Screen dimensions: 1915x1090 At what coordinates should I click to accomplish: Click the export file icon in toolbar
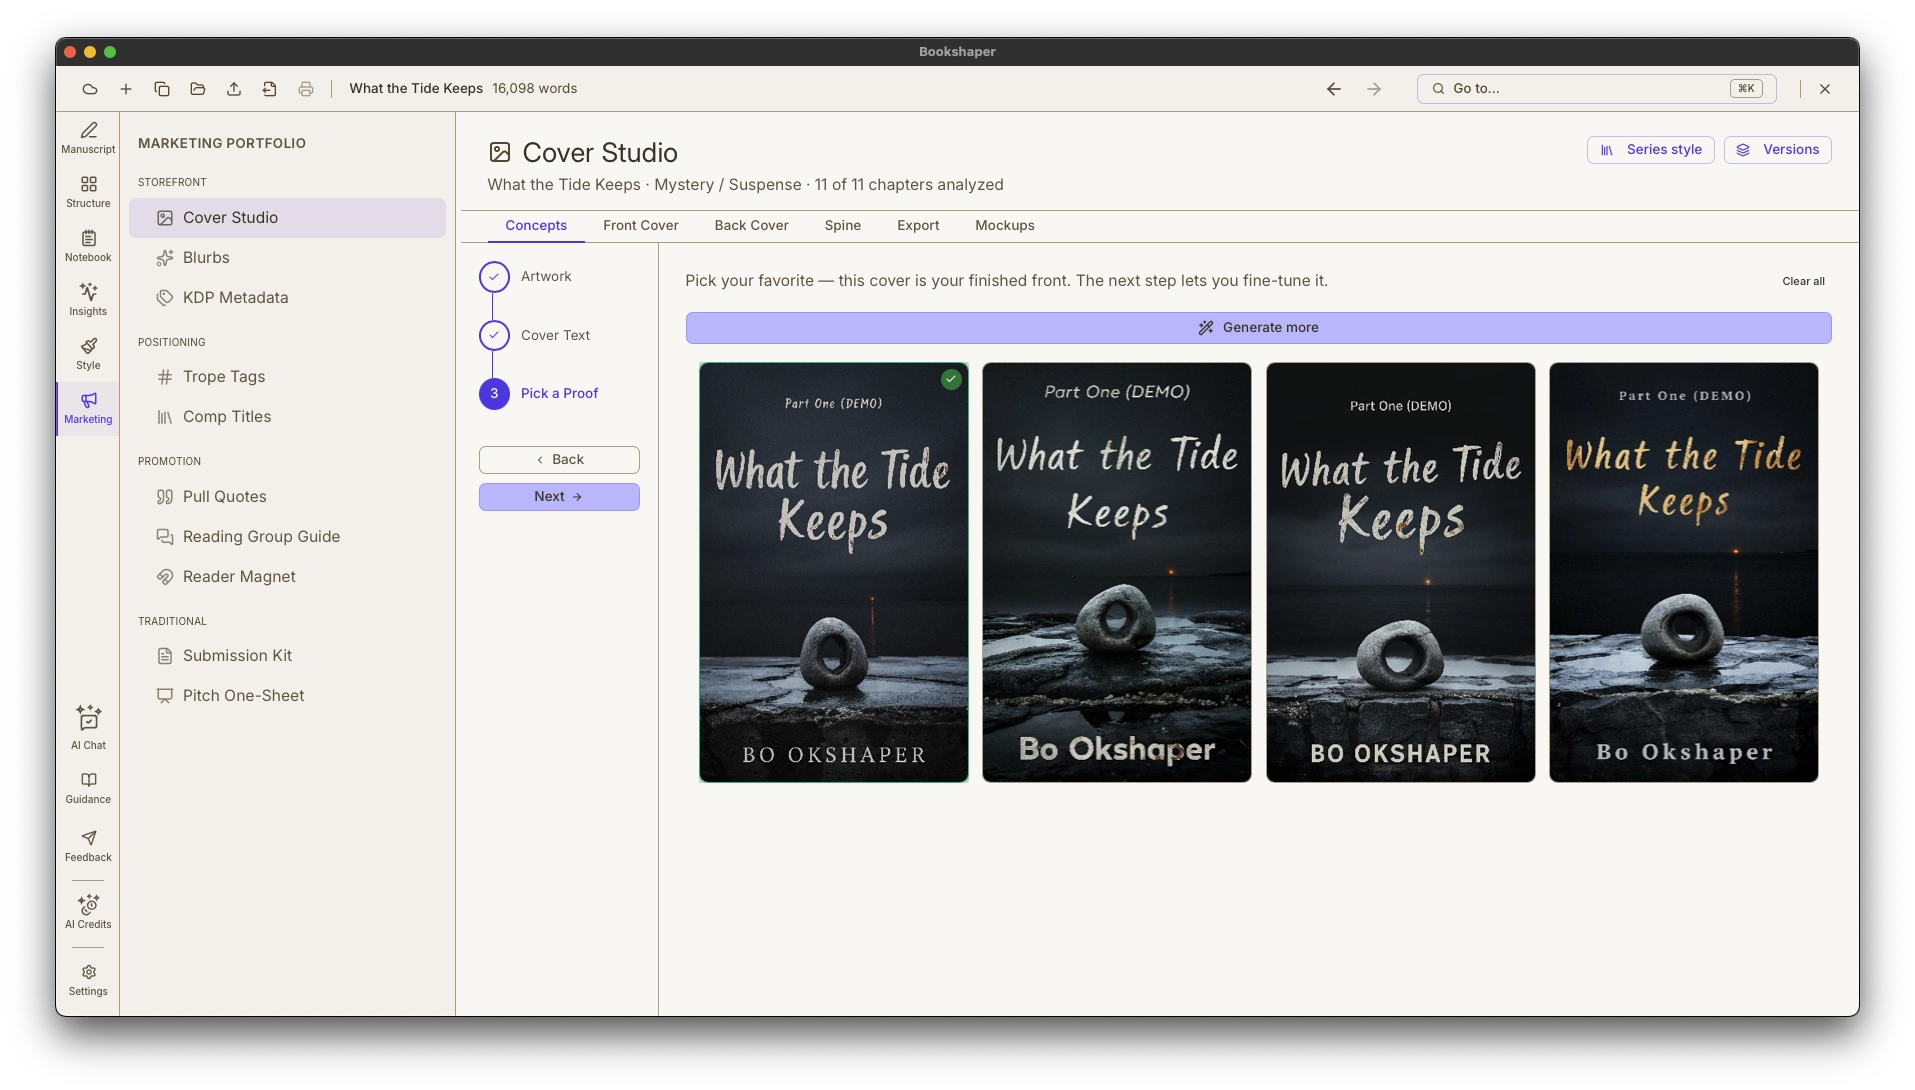click(270, 89)
